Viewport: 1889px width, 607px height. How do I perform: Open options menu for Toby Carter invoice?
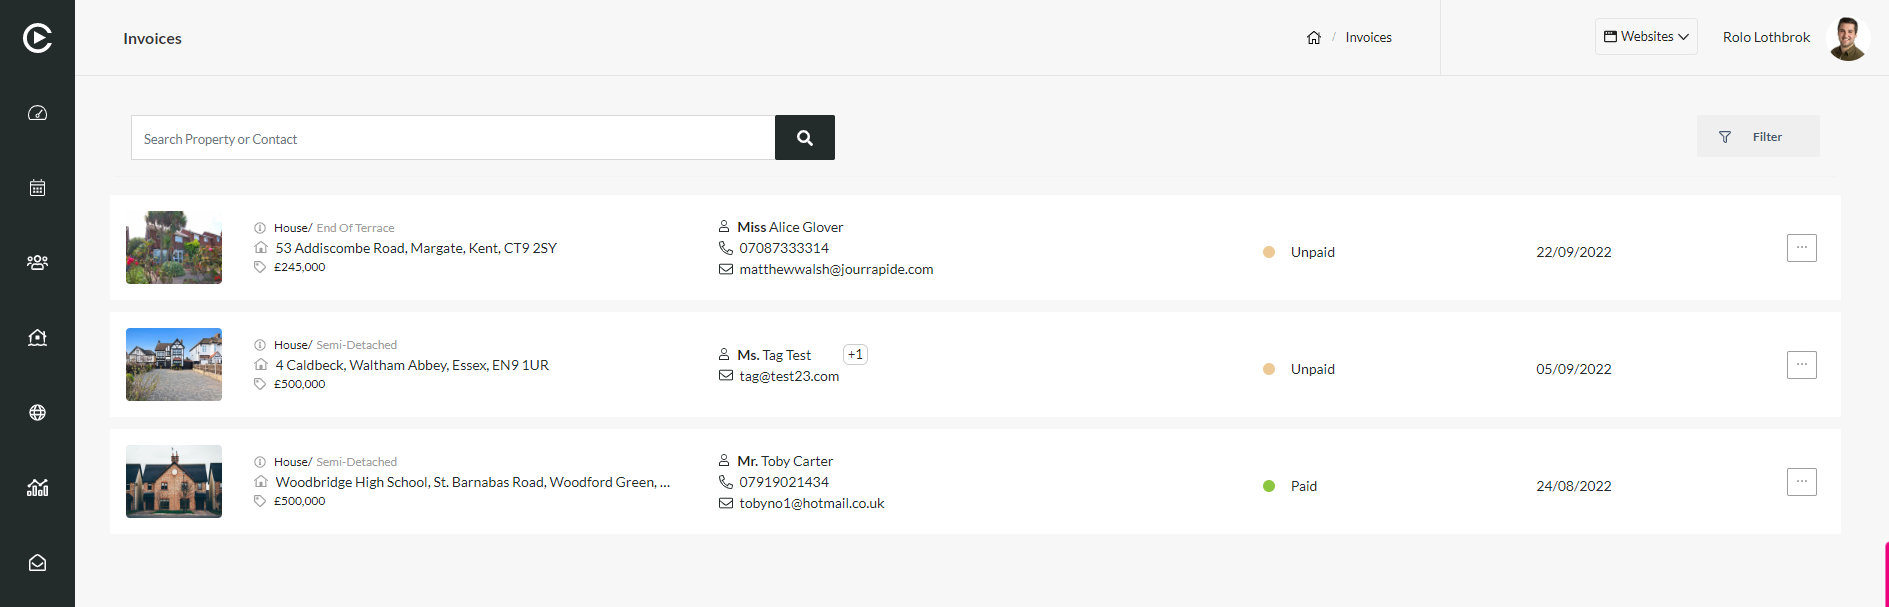[1802, 482]
